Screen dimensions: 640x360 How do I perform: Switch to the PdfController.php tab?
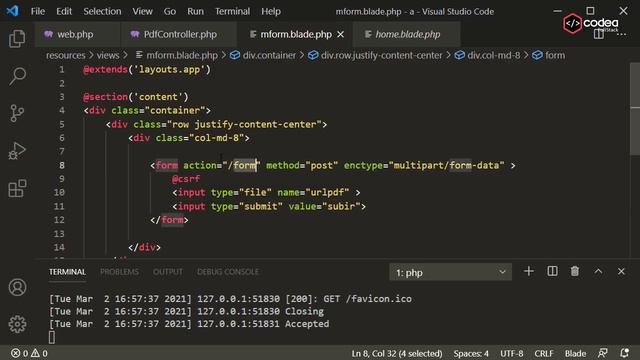pos(180,35)
